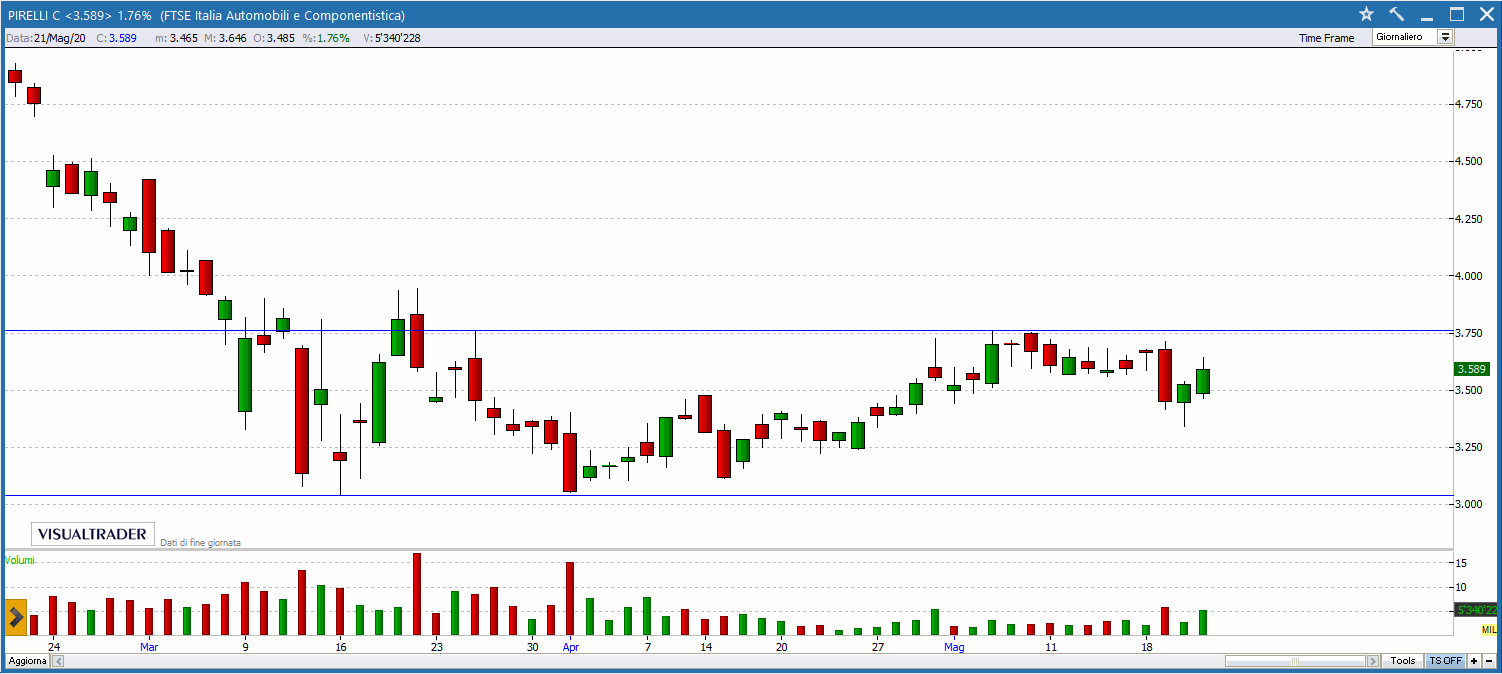Click the scrollbar right arrow
The width and height of the screenshot is (1502, 674).
tap(1373, 661)
